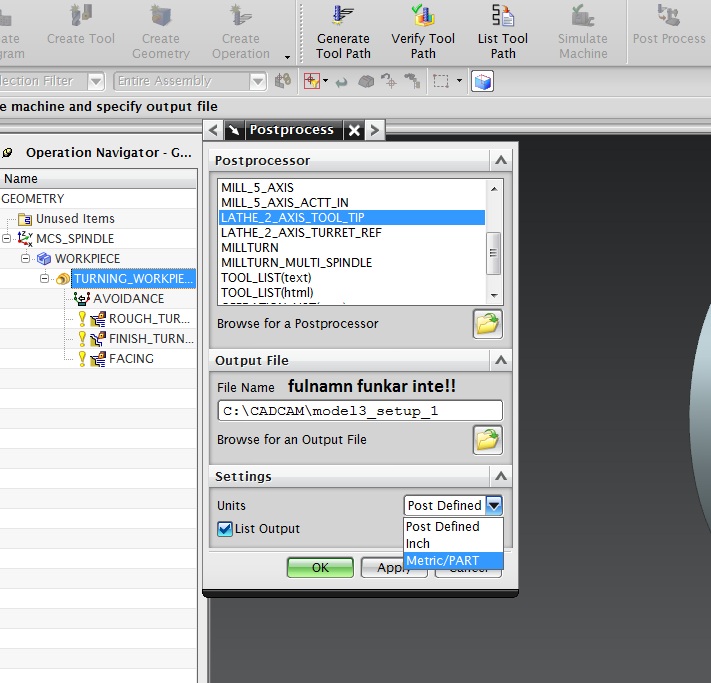Click the postprocessor list scroll down arrow
Screen dimensions: 711x683
[494, 296]
